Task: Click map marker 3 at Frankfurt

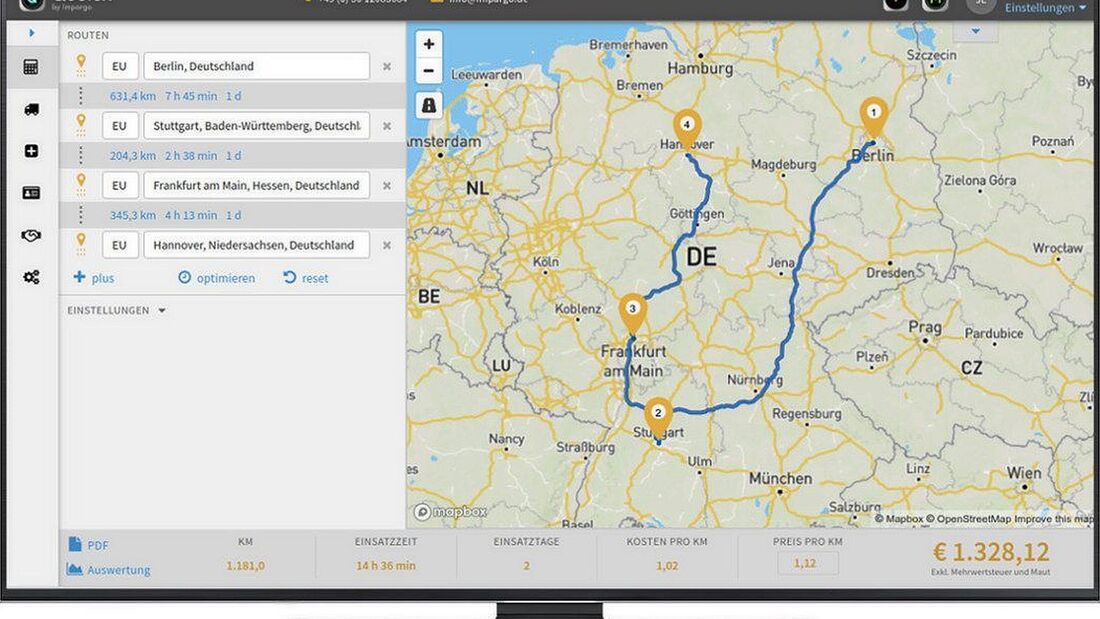Action: coord(632,313)
